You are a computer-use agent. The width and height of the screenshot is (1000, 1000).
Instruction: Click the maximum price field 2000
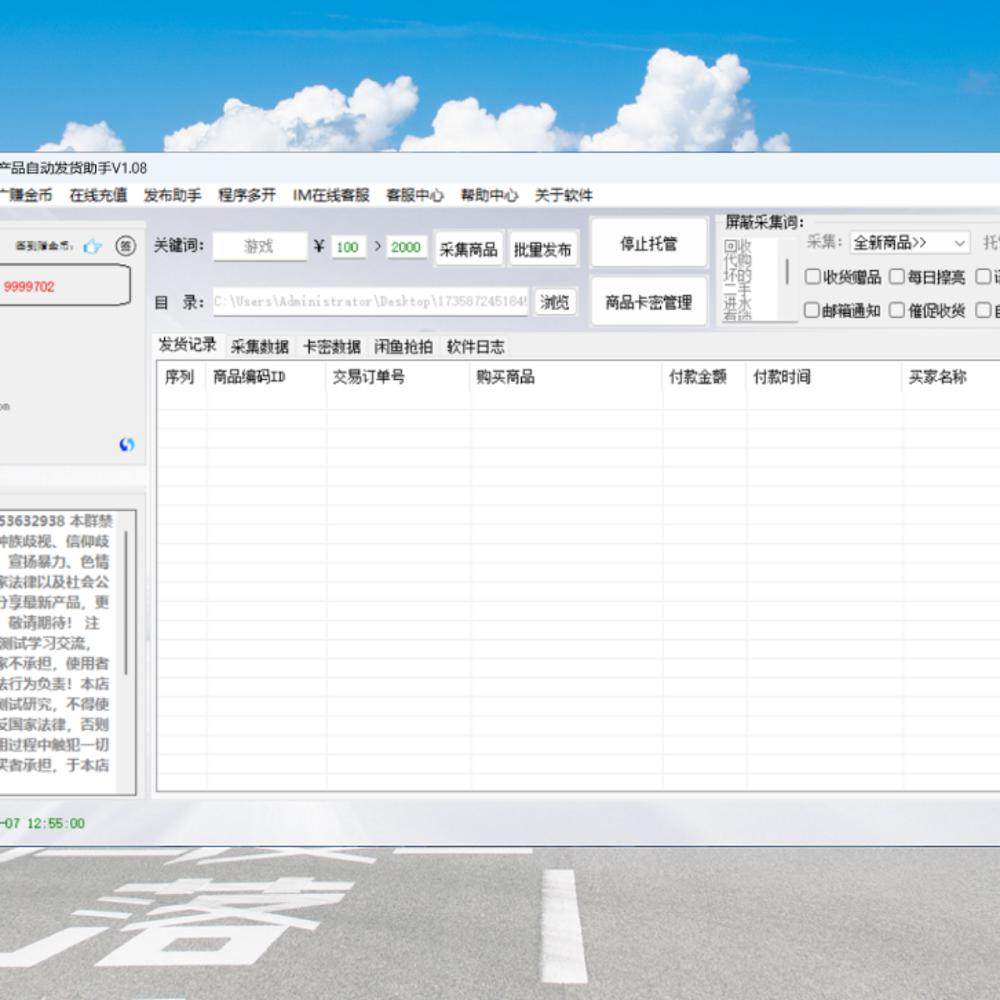coord(406,247)
